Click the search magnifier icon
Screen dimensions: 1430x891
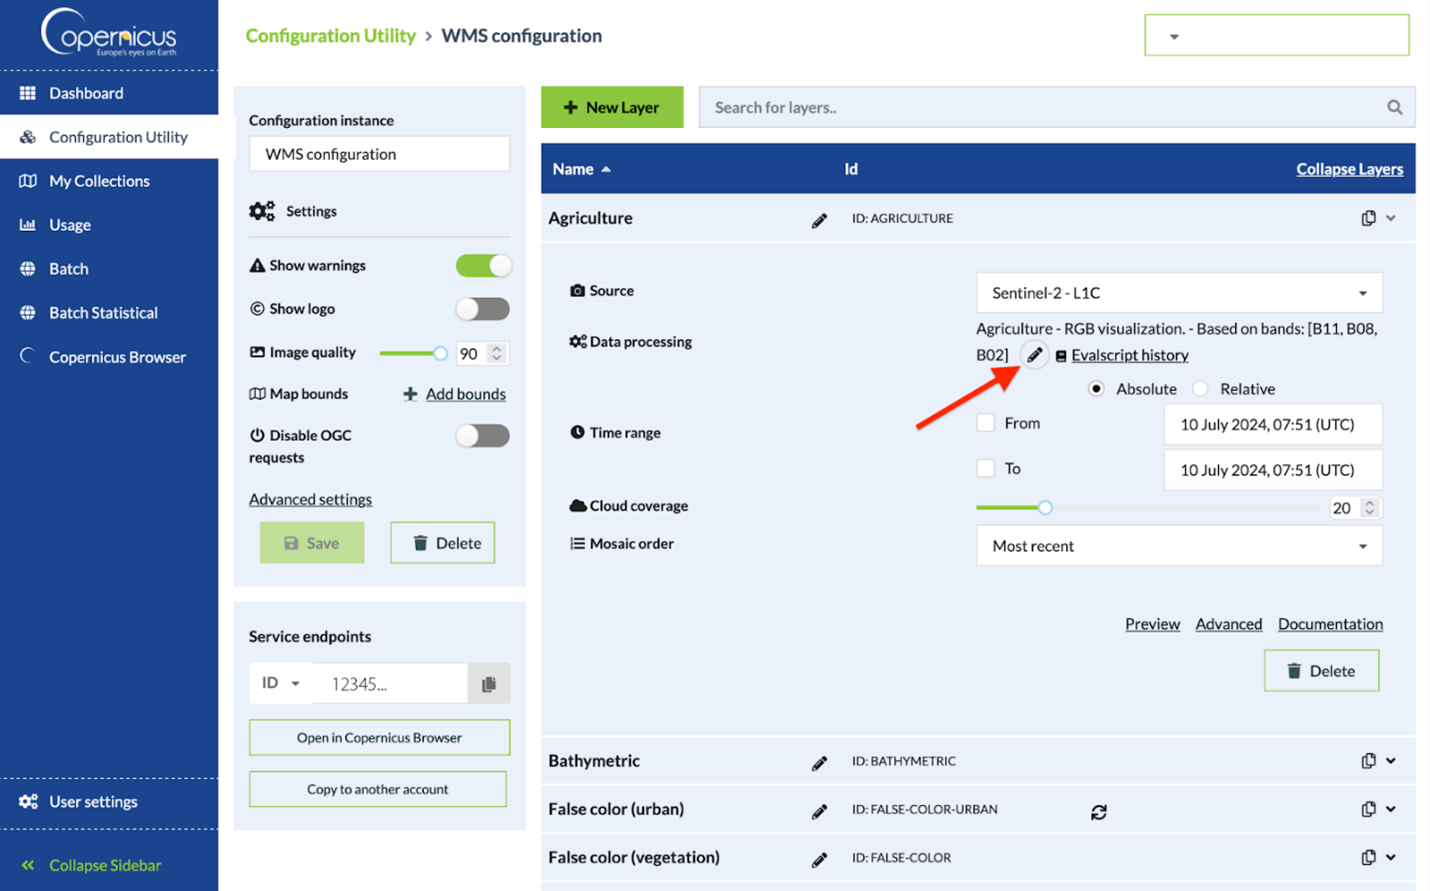[x=1394, y=108]
